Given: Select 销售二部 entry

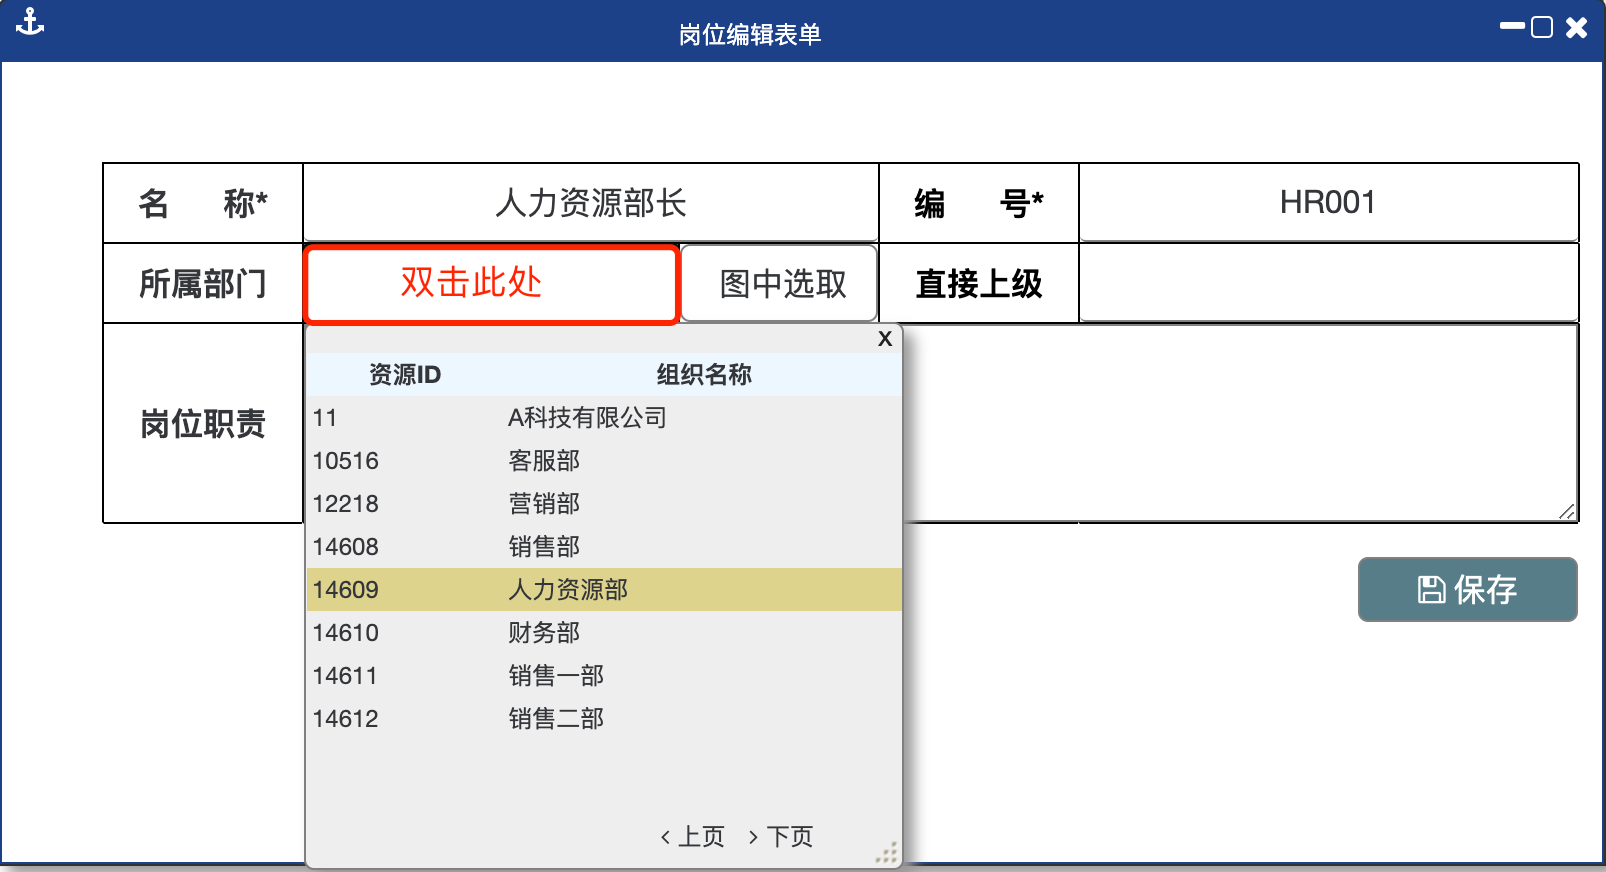Looking at the screenshot, I should tap(603, 718).
